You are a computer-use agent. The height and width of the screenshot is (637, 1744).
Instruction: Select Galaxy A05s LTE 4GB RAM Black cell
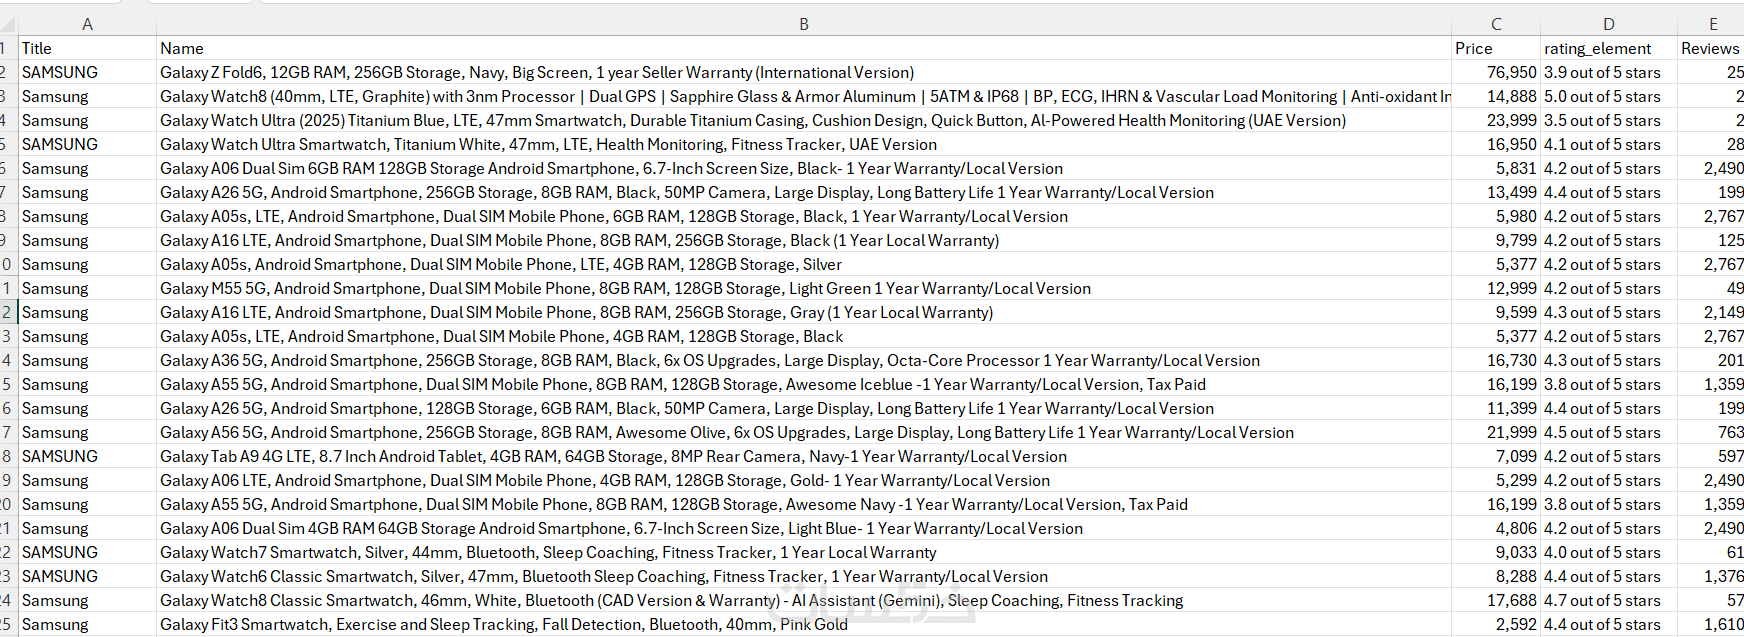pos(804,336)
